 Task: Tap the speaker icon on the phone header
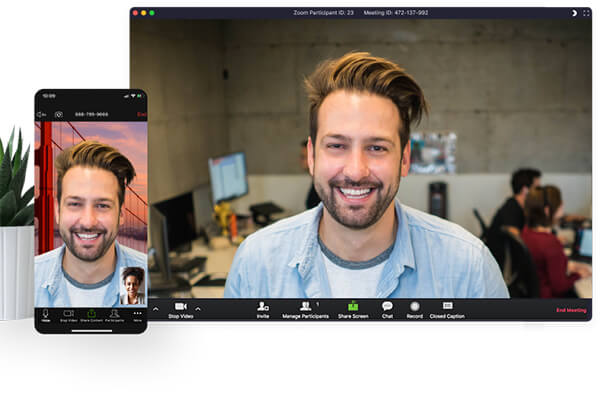(x=41, y=114)
